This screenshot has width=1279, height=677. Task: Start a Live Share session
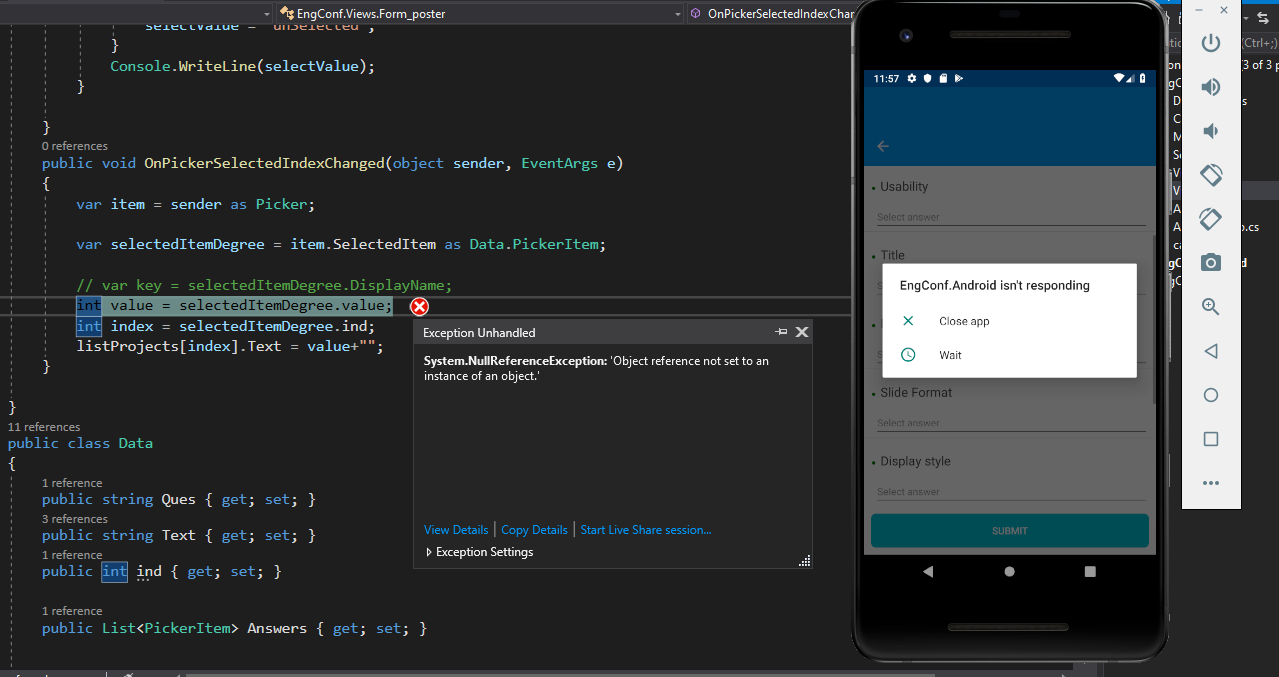click(x=645, y=529)
